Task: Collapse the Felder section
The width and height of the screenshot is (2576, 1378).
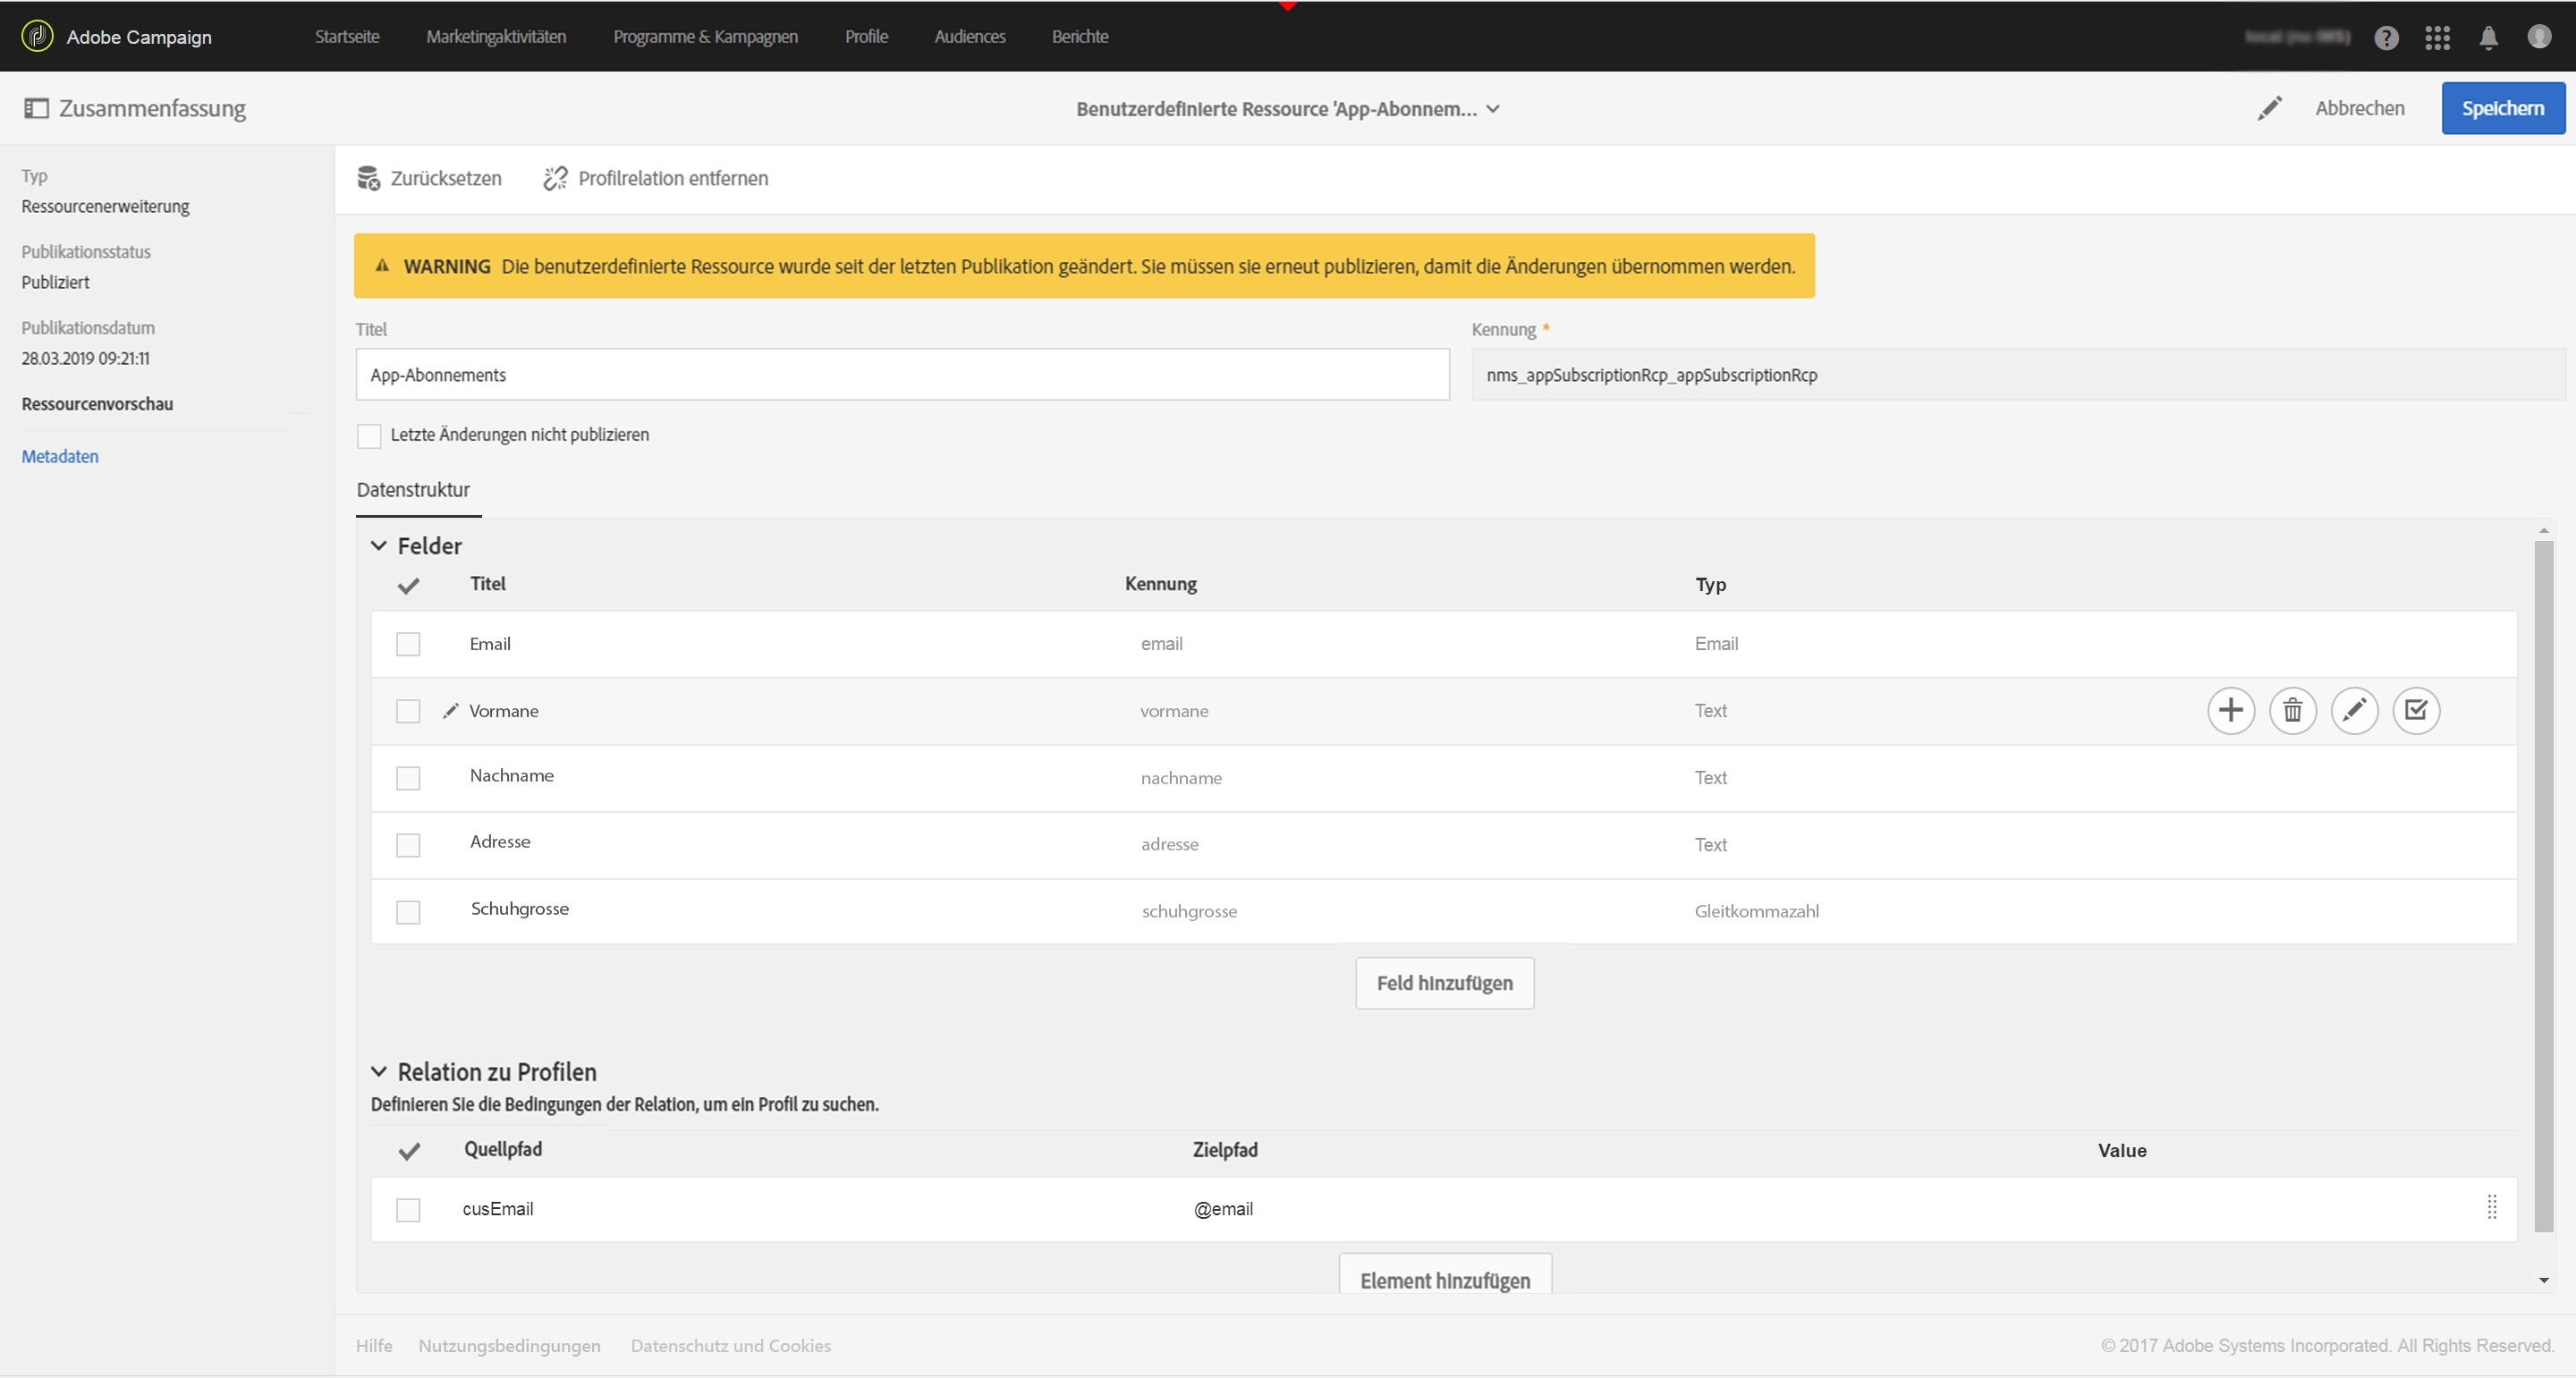Action: [x=379, y=546]
